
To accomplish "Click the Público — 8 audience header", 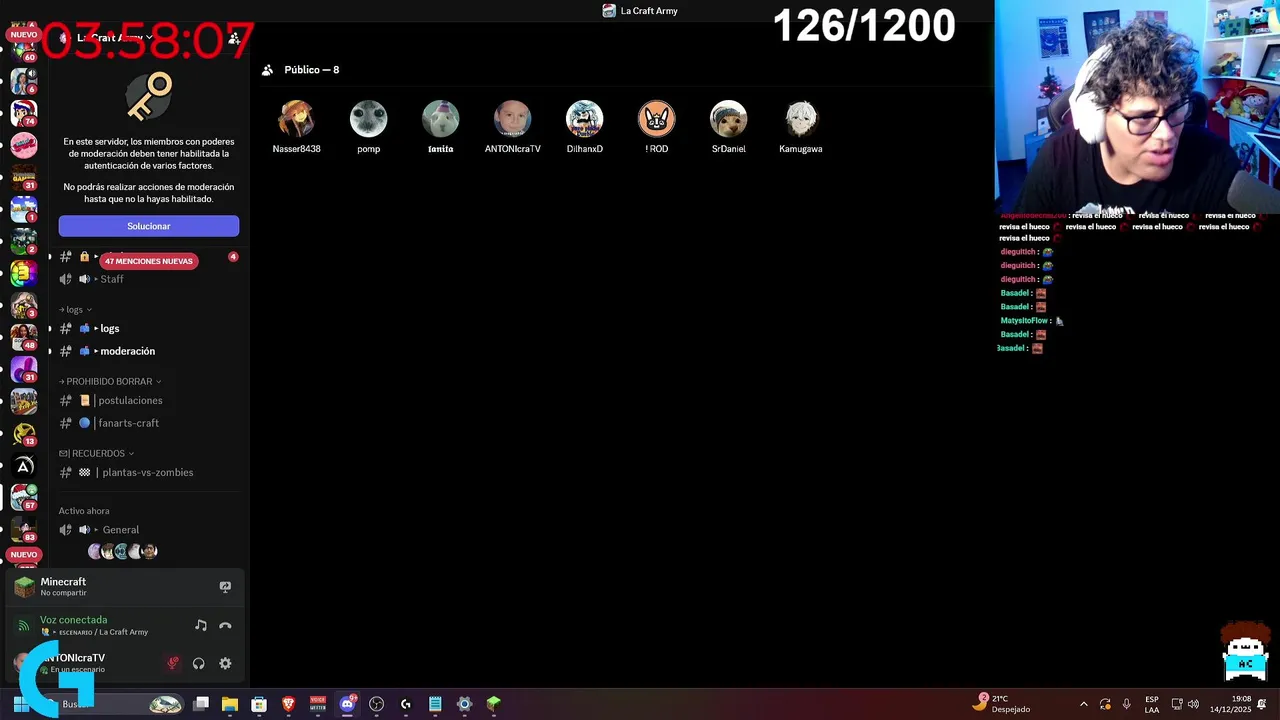I will pyautogui.click(x=311, y=70).
